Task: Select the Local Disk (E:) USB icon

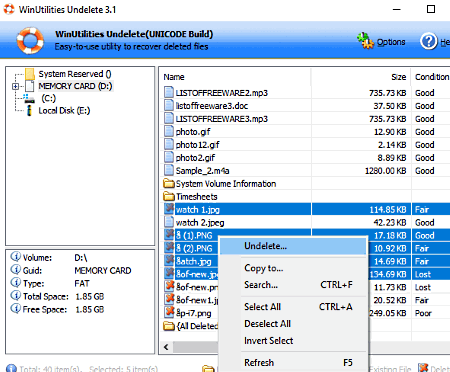Action: 29,111
